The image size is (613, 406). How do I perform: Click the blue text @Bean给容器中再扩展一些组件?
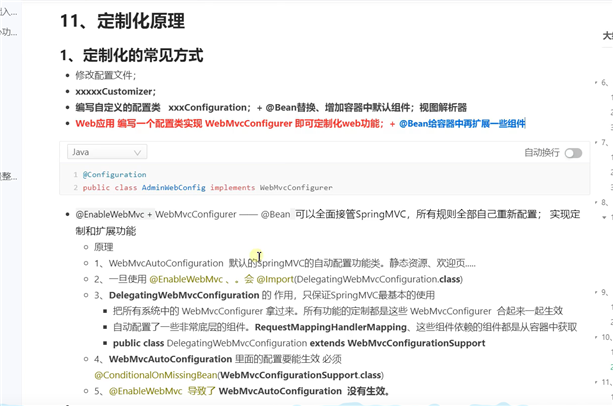[x=462, y=123]
